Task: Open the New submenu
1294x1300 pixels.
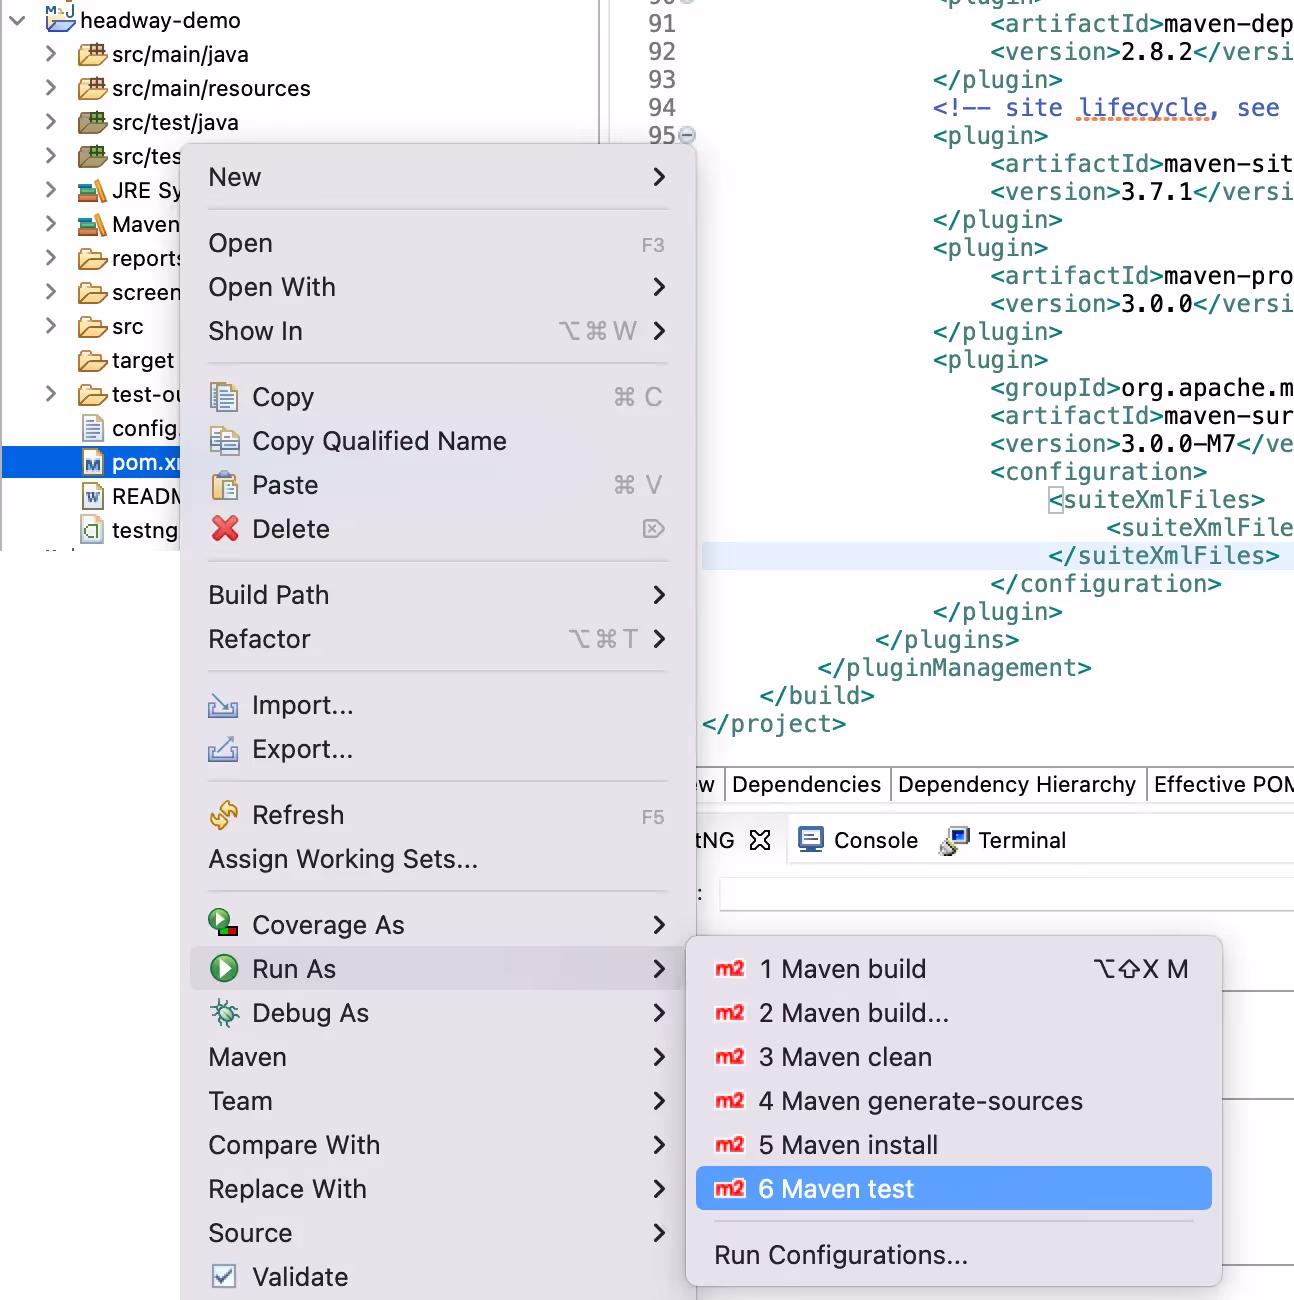Action: pos(437,177)
